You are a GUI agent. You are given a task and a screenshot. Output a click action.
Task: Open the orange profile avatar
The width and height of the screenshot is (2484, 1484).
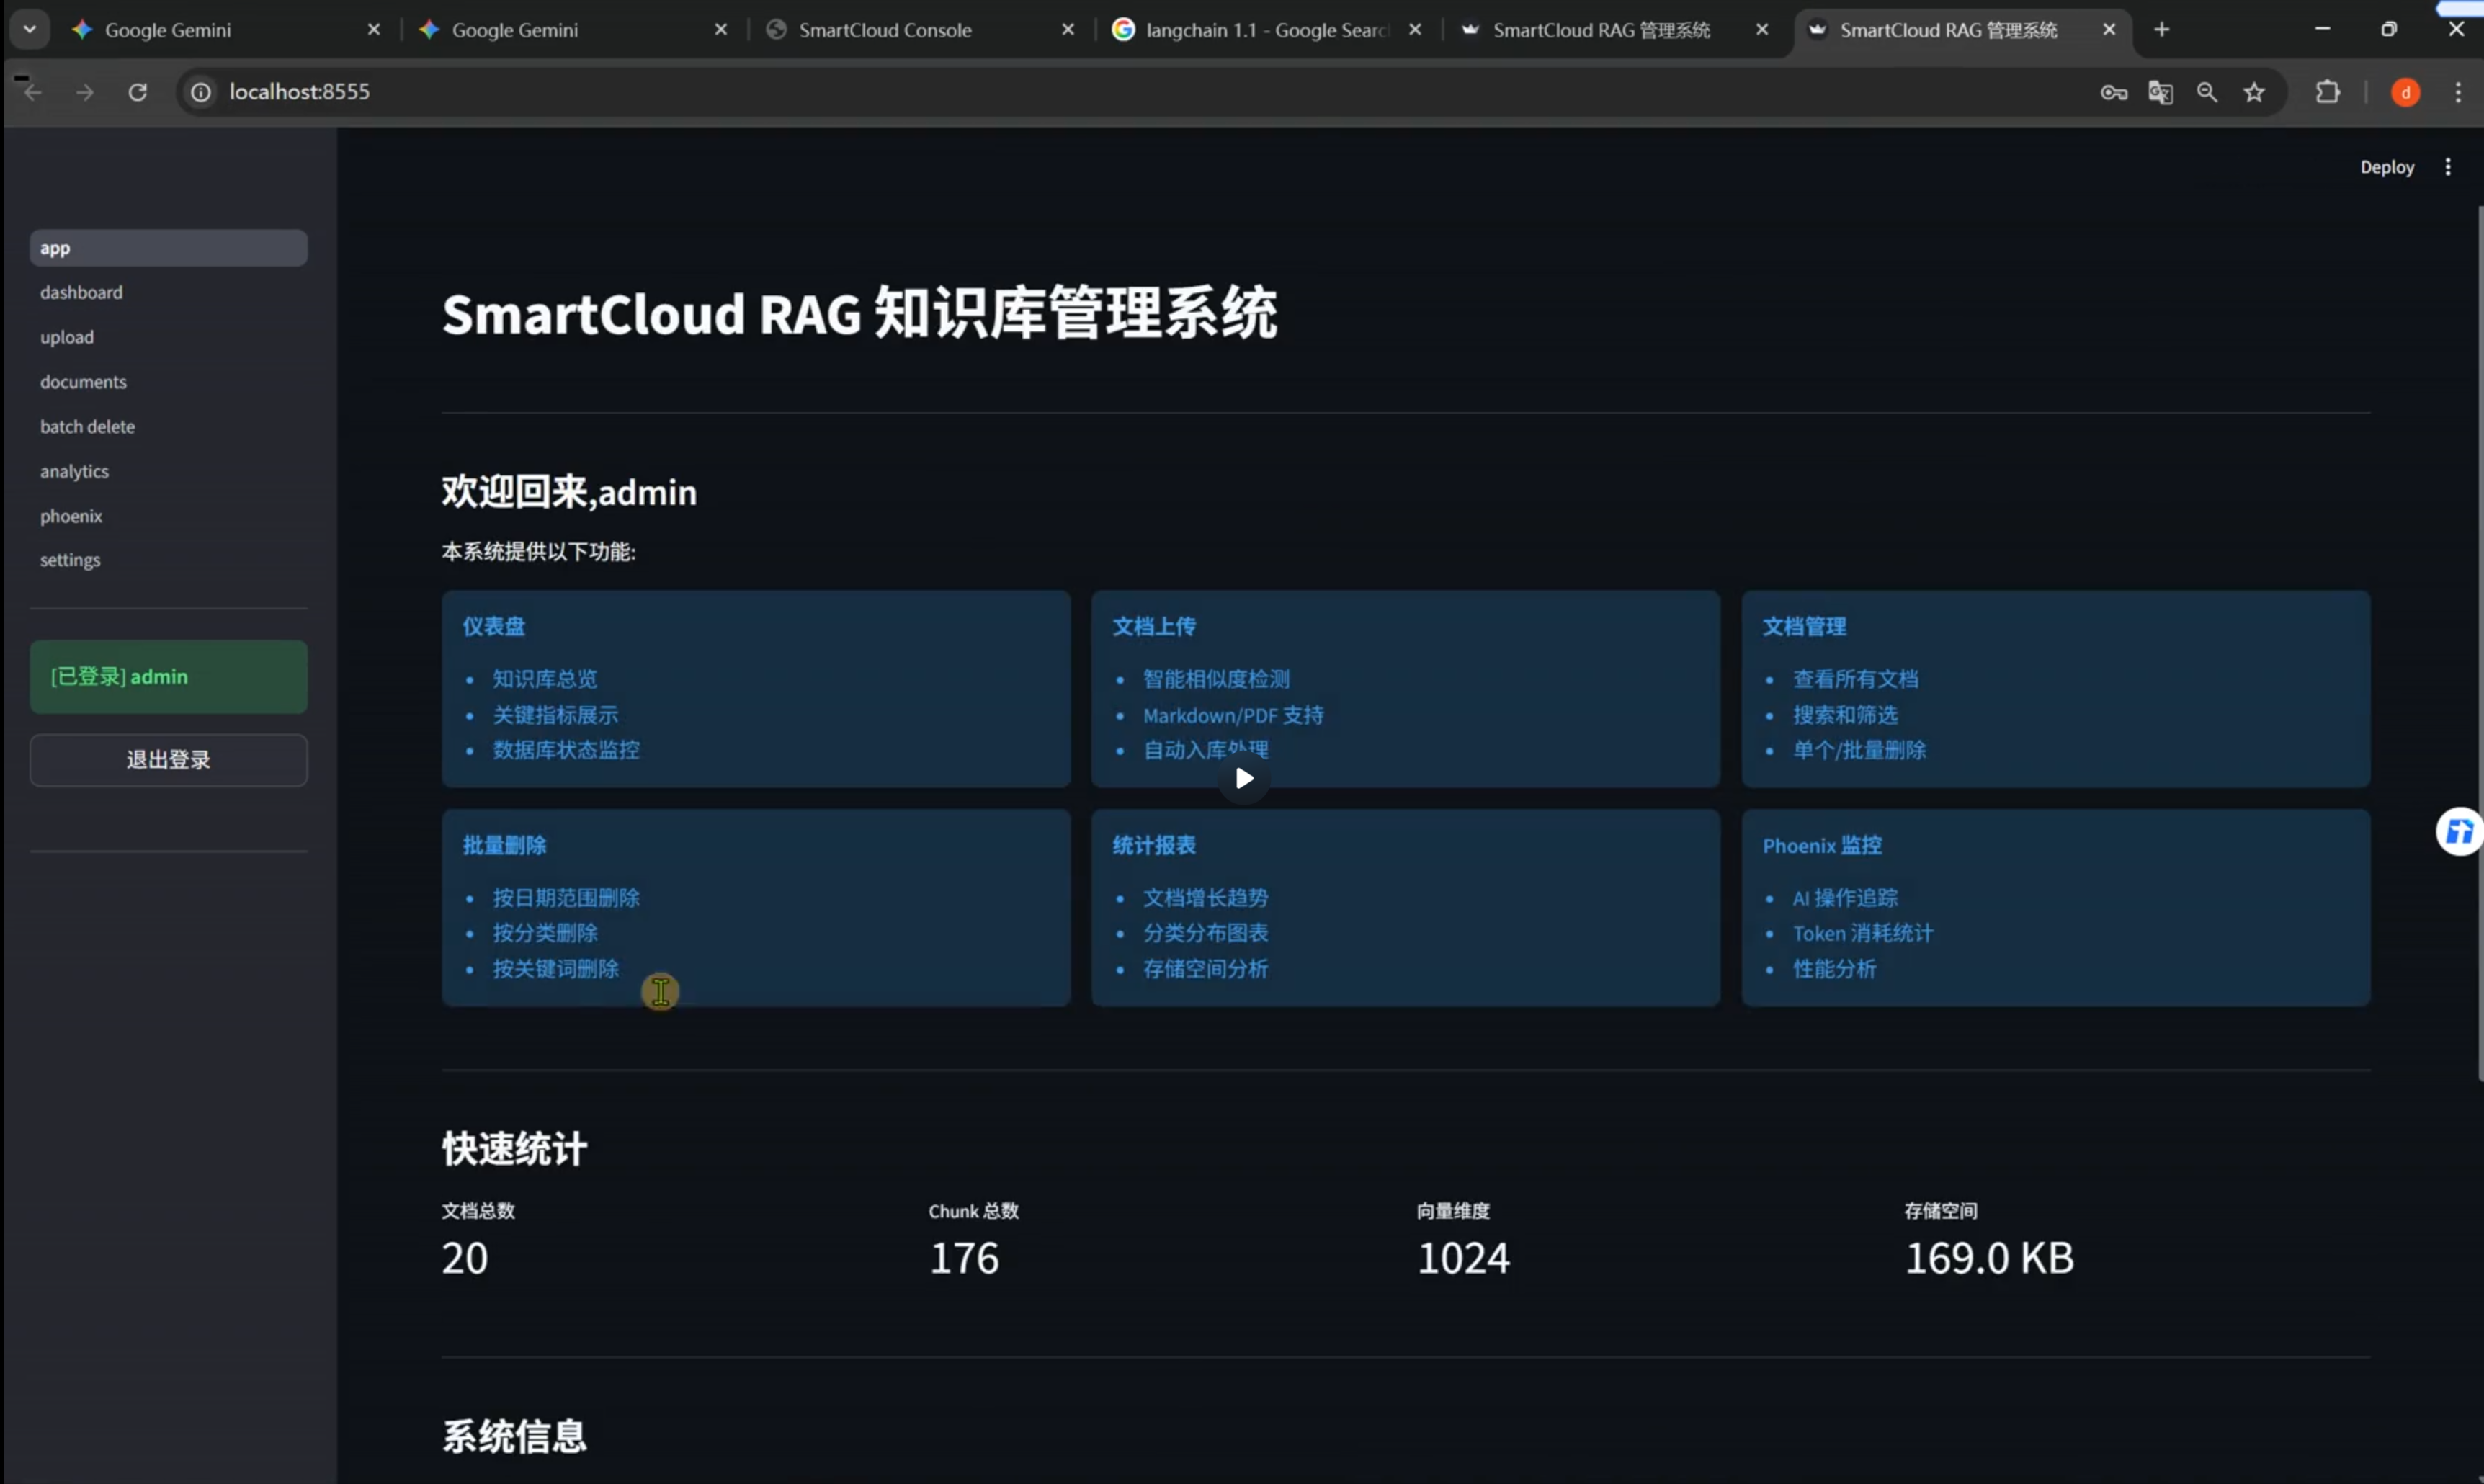[x=2405, y=92]
